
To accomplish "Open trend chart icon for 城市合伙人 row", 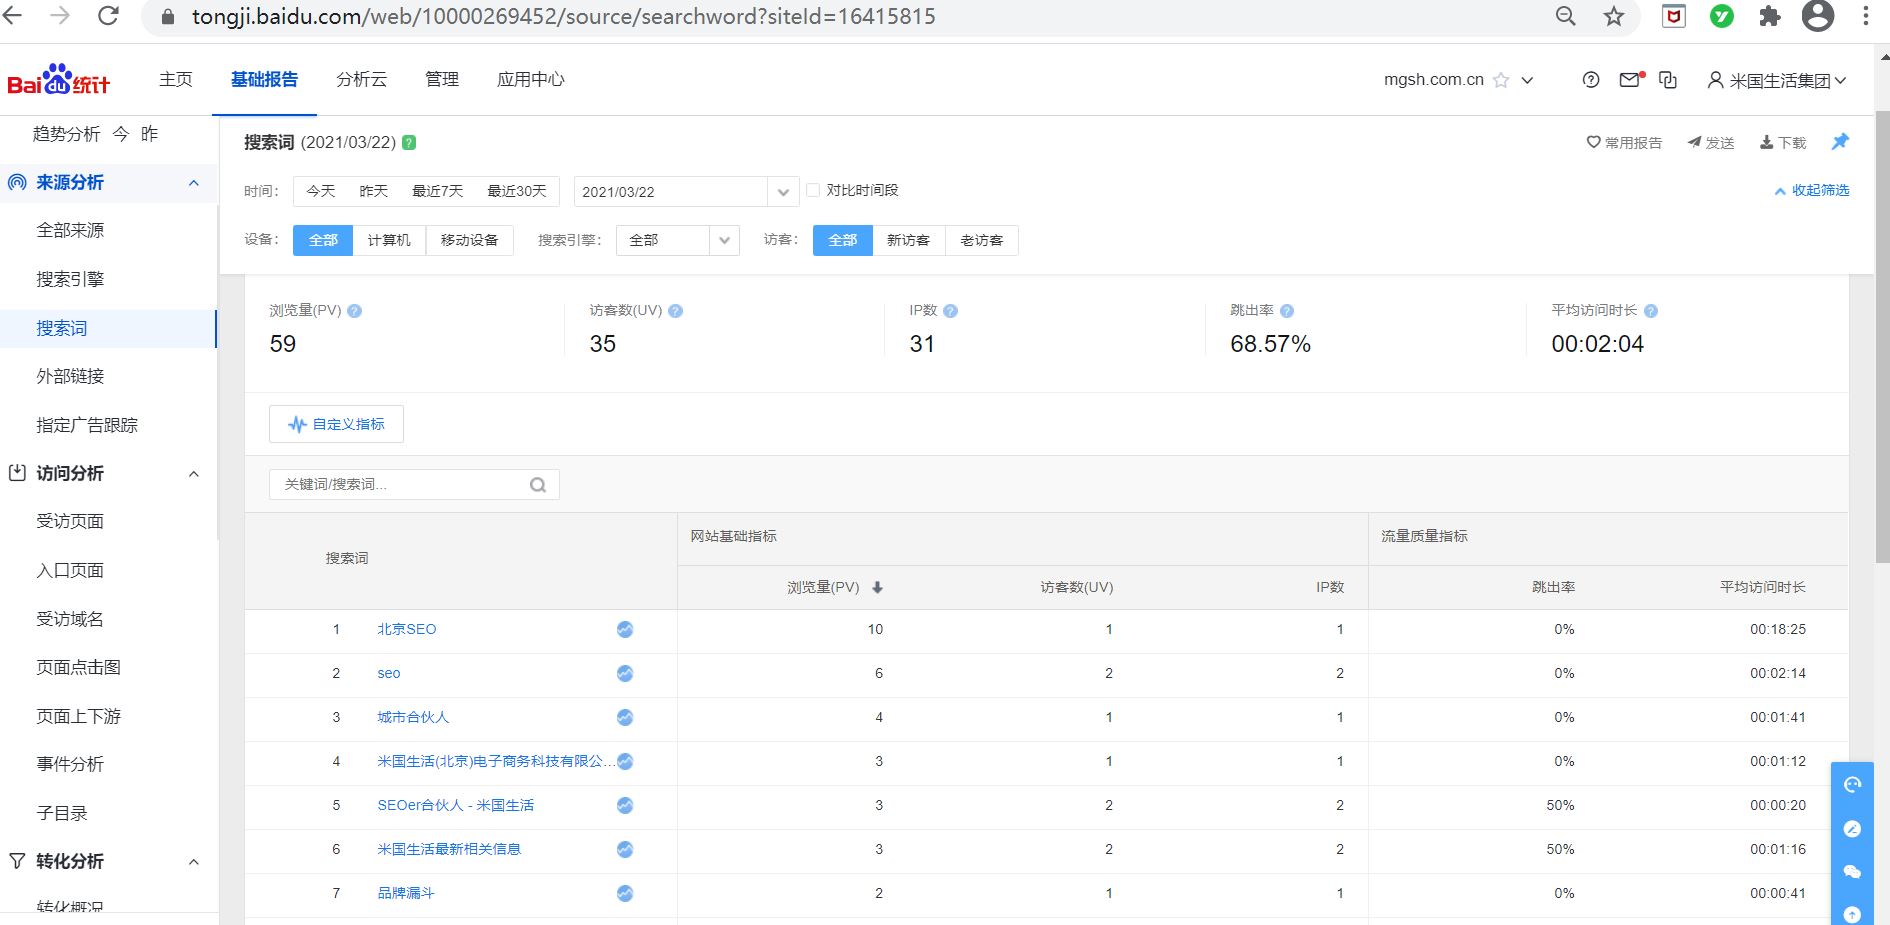I will coord(625,717).
